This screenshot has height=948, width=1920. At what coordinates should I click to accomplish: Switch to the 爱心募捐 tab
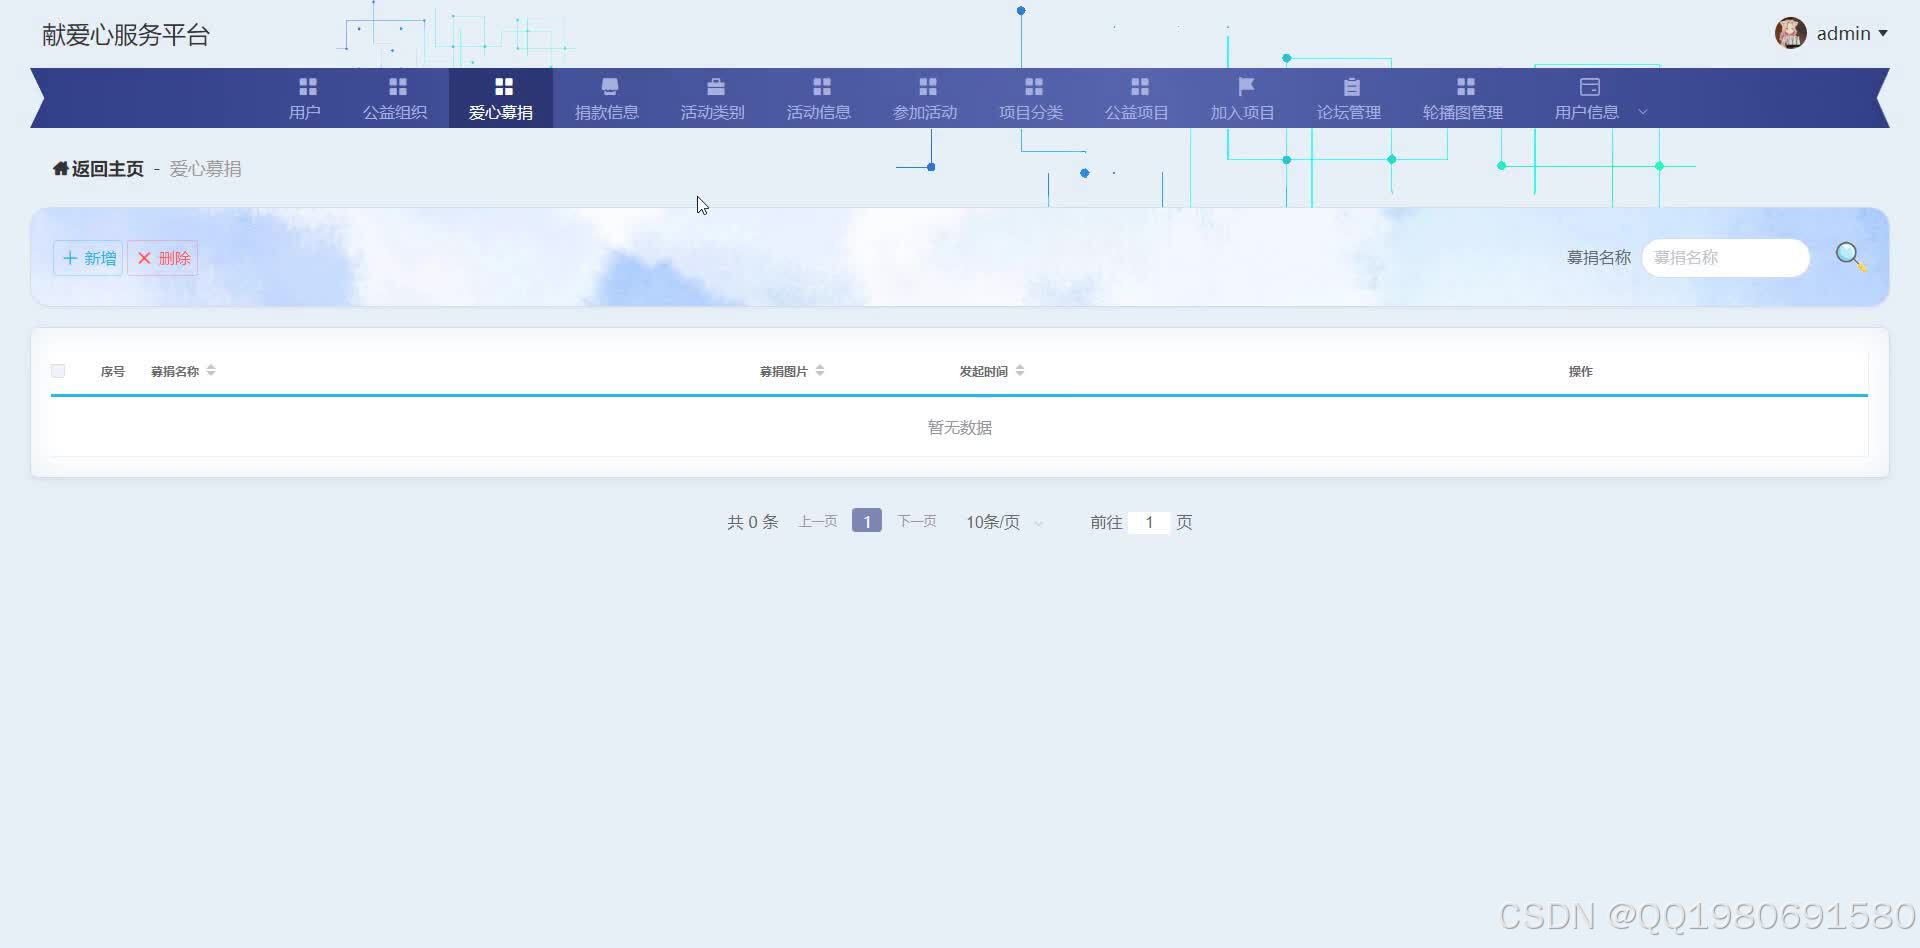click(x=501, y=98)
